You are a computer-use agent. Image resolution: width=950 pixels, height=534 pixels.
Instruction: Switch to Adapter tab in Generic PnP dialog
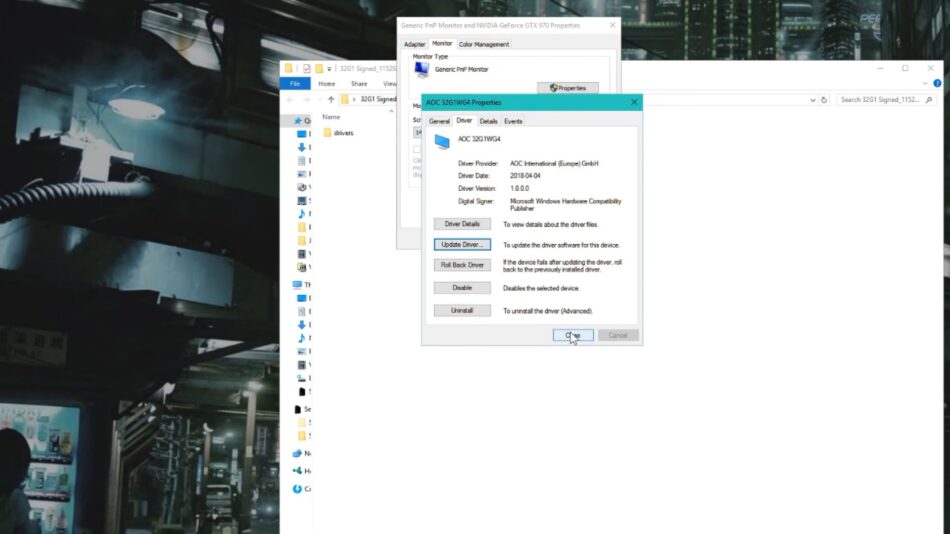pos(414,44)
